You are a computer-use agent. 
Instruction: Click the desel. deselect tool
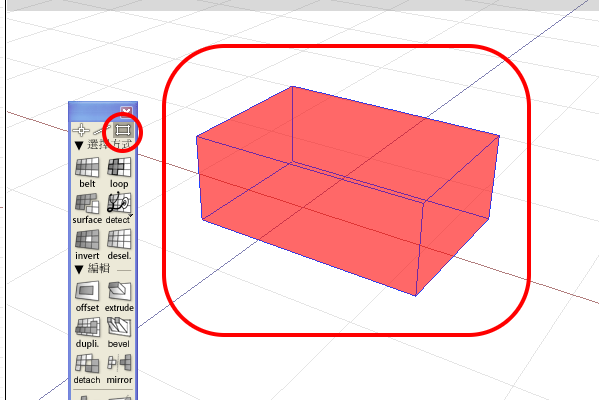(x=119, y=245)
